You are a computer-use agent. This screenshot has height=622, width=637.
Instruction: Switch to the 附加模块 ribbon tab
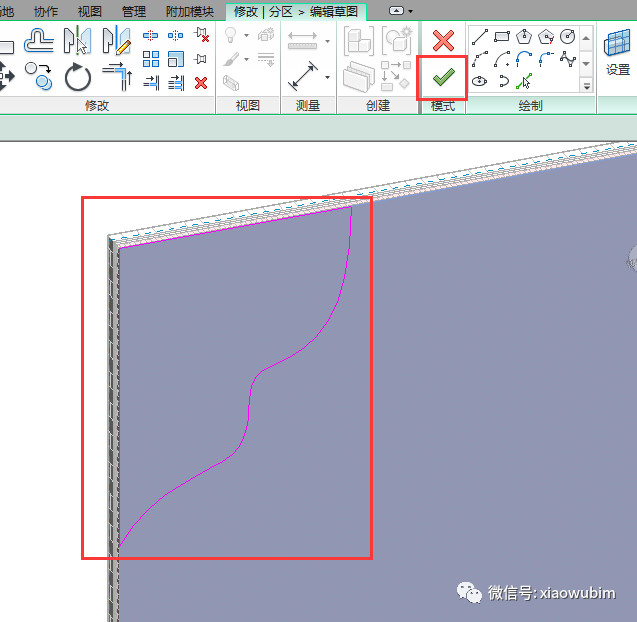[190, 11]
